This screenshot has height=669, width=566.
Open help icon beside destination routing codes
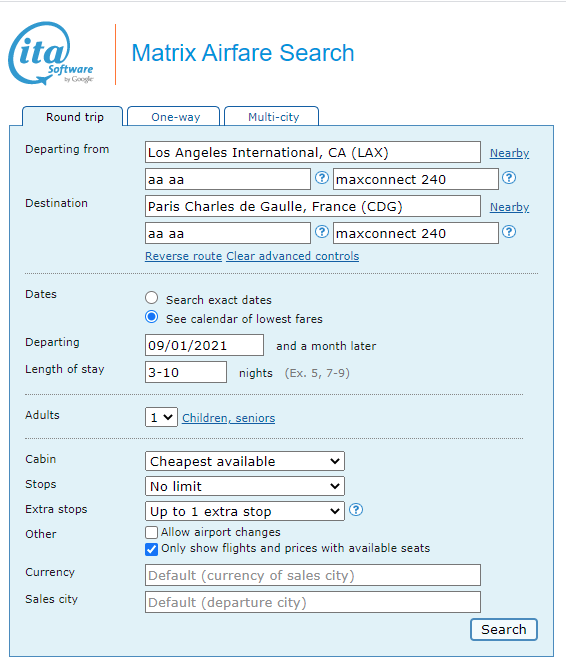click(x=322, y=232)
